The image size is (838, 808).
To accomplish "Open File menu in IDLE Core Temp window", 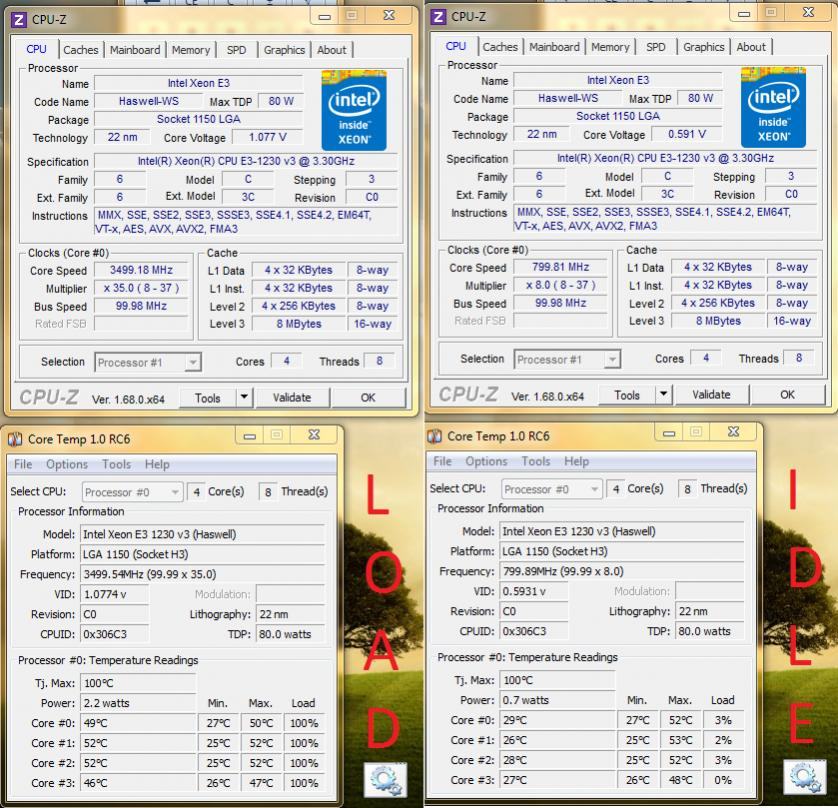I will (443, 461).
